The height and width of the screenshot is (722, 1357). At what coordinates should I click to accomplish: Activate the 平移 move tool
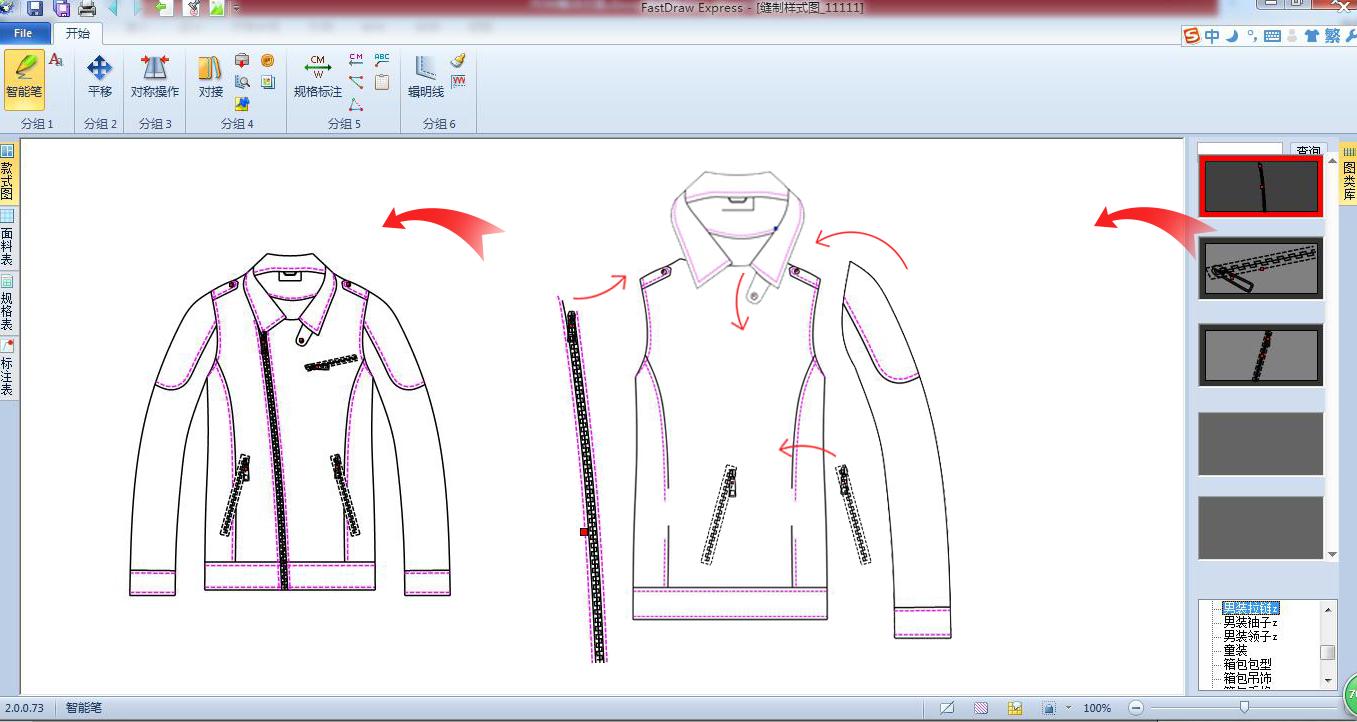tap(100, 77)
